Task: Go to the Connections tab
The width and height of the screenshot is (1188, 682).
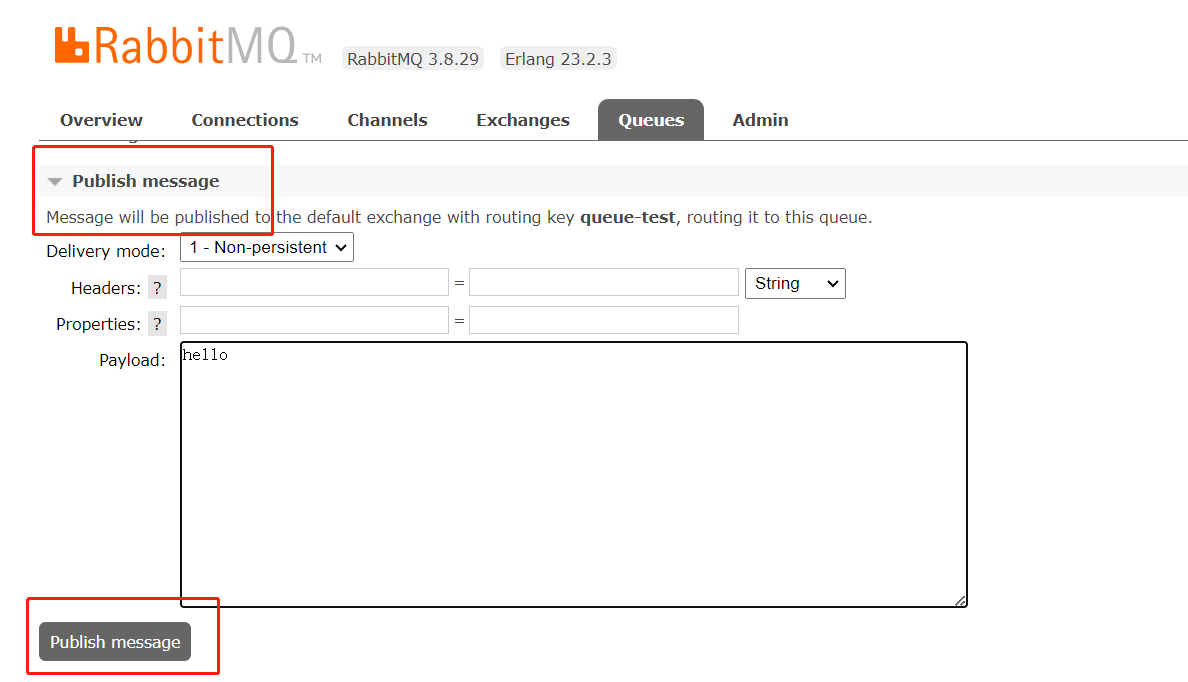Action: 244,119
